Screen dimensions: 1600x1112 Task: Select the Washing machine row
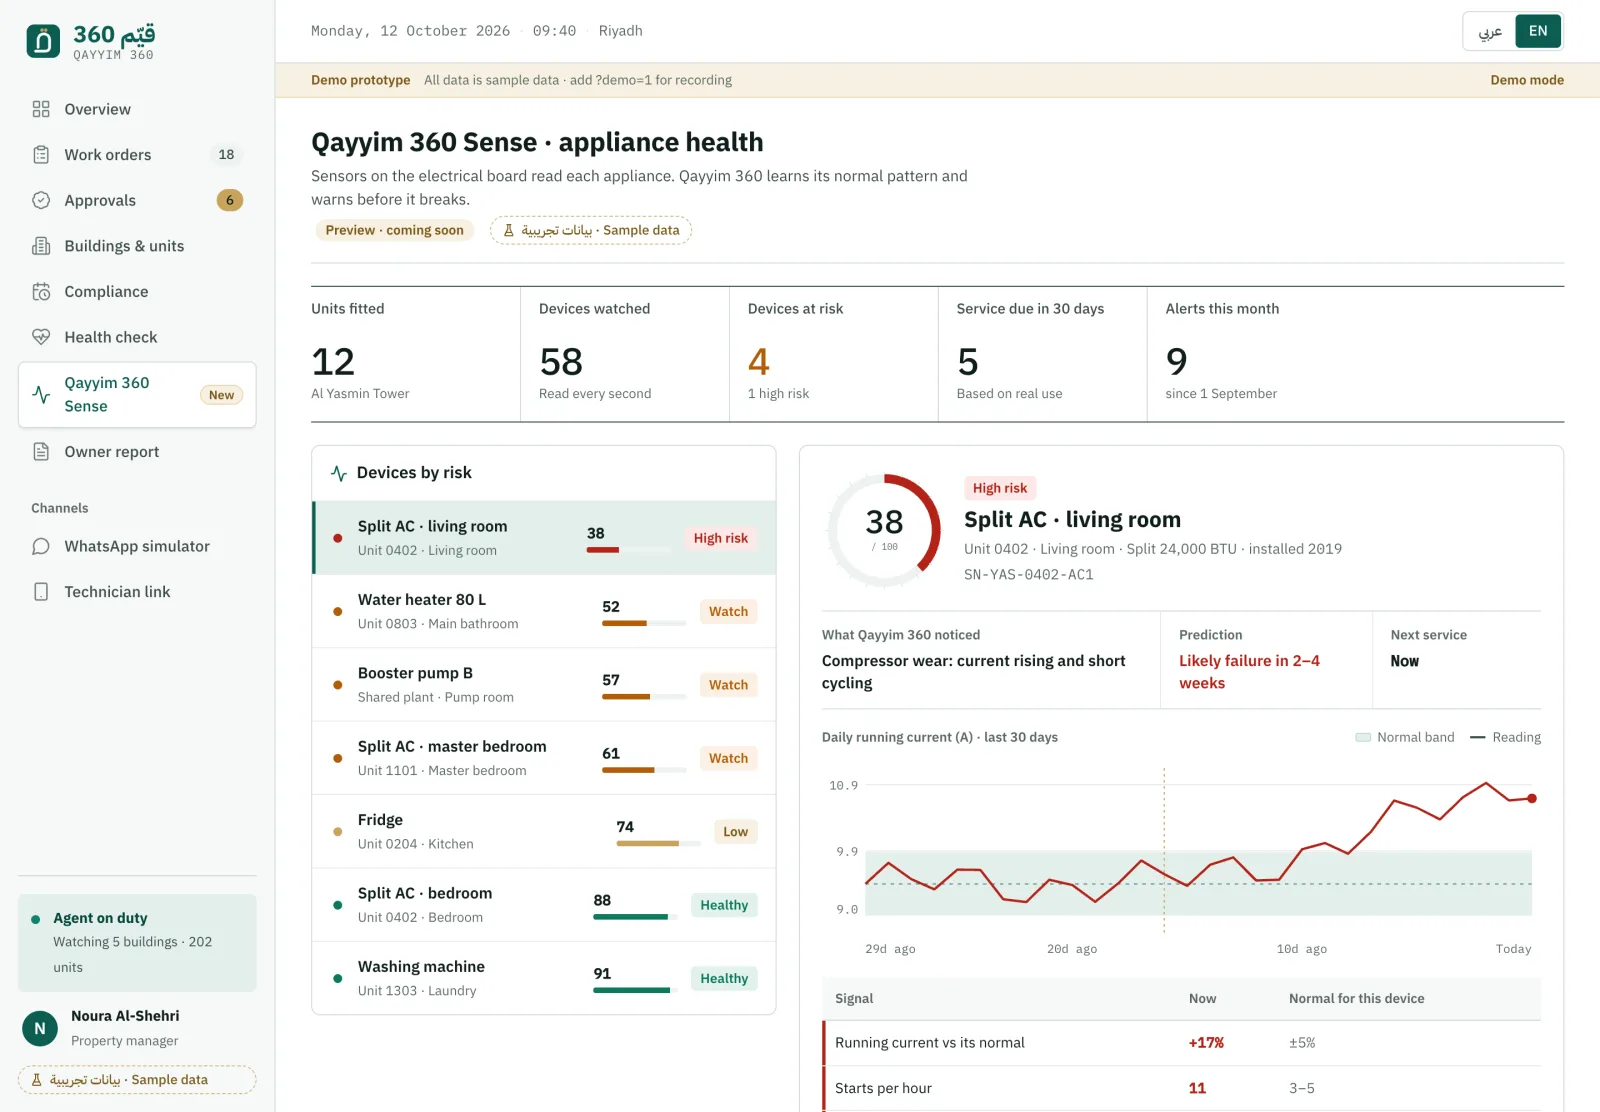[544, 978]
